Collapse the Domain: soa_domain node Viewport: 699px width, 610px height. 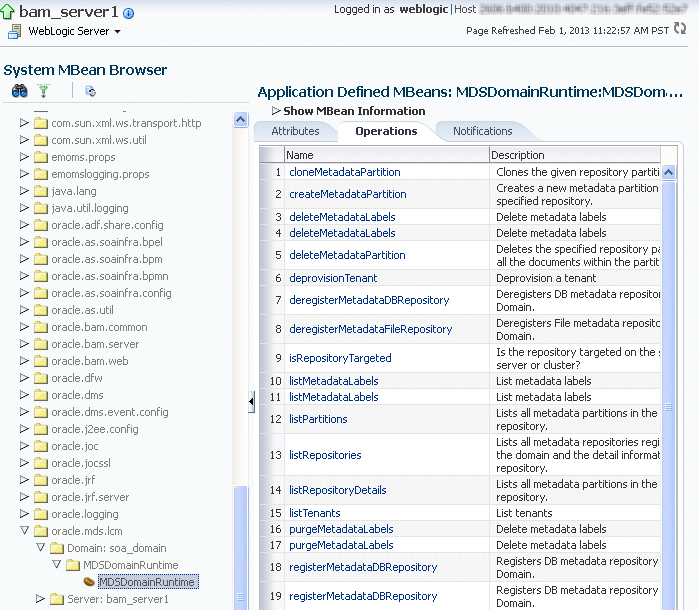click(40, 548)
